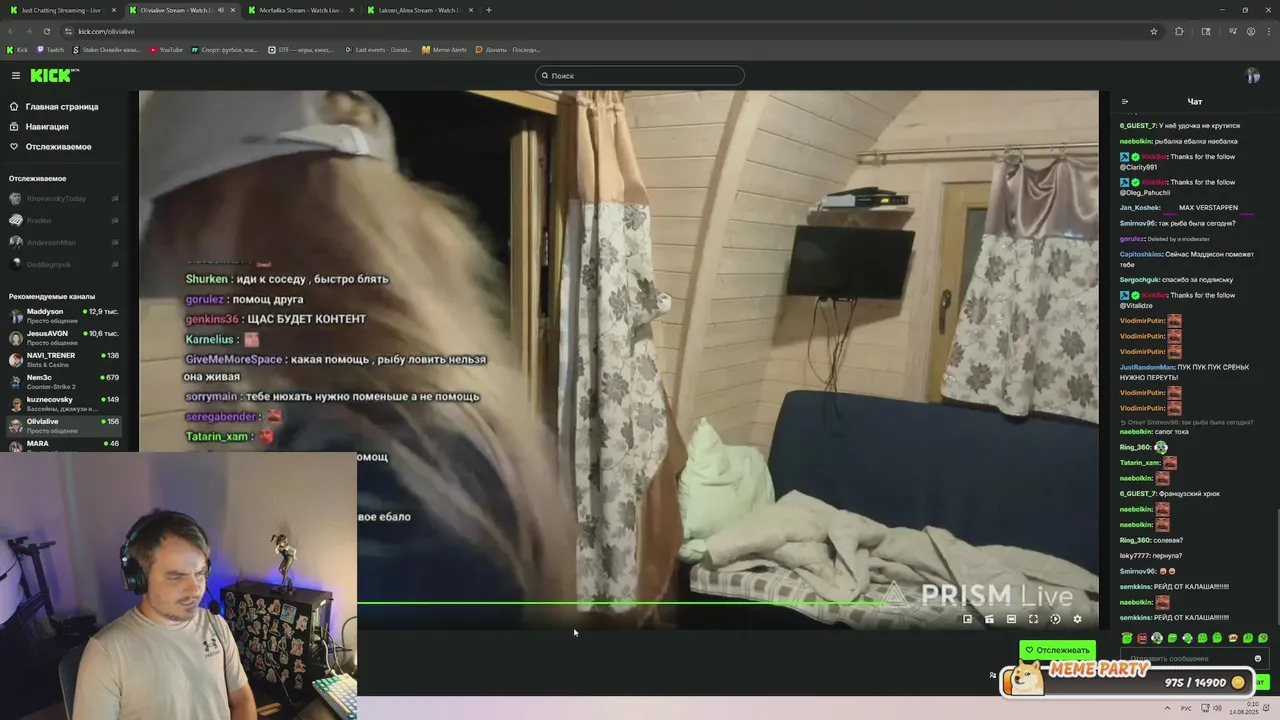The height and width of the screenshot is (720, 1280).
Task: Pick the last green emote in quick bar
Action: click(1263, 638)
